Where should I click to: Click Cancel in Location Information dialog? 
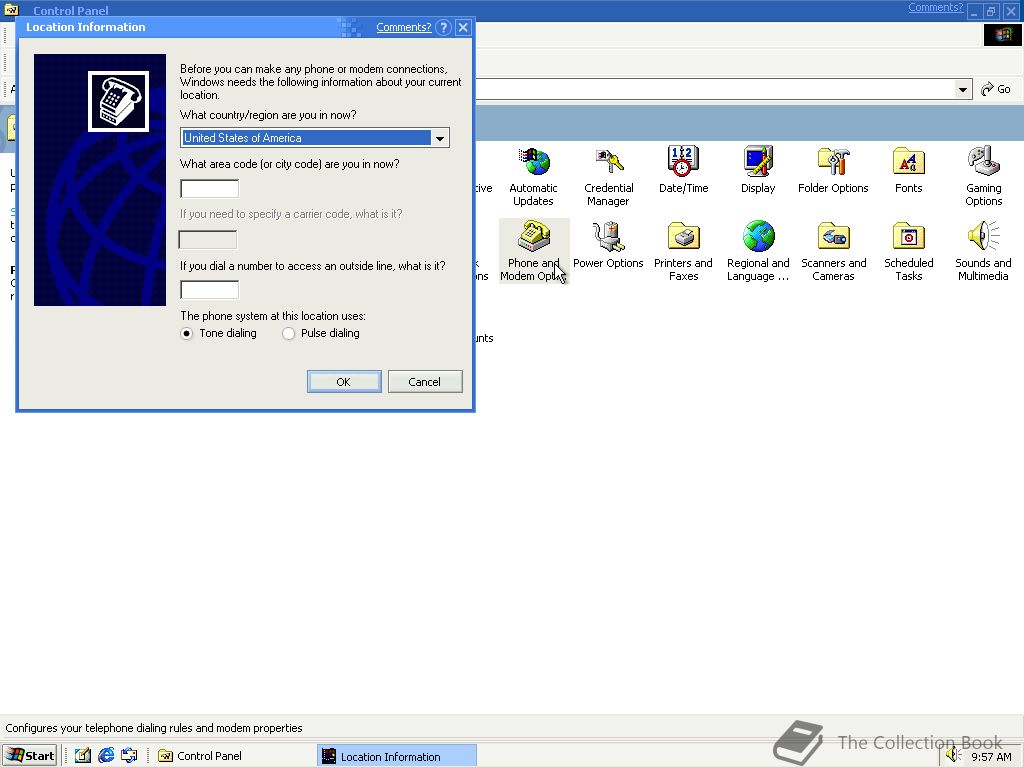pyautogui.click(x=425, y=382)
